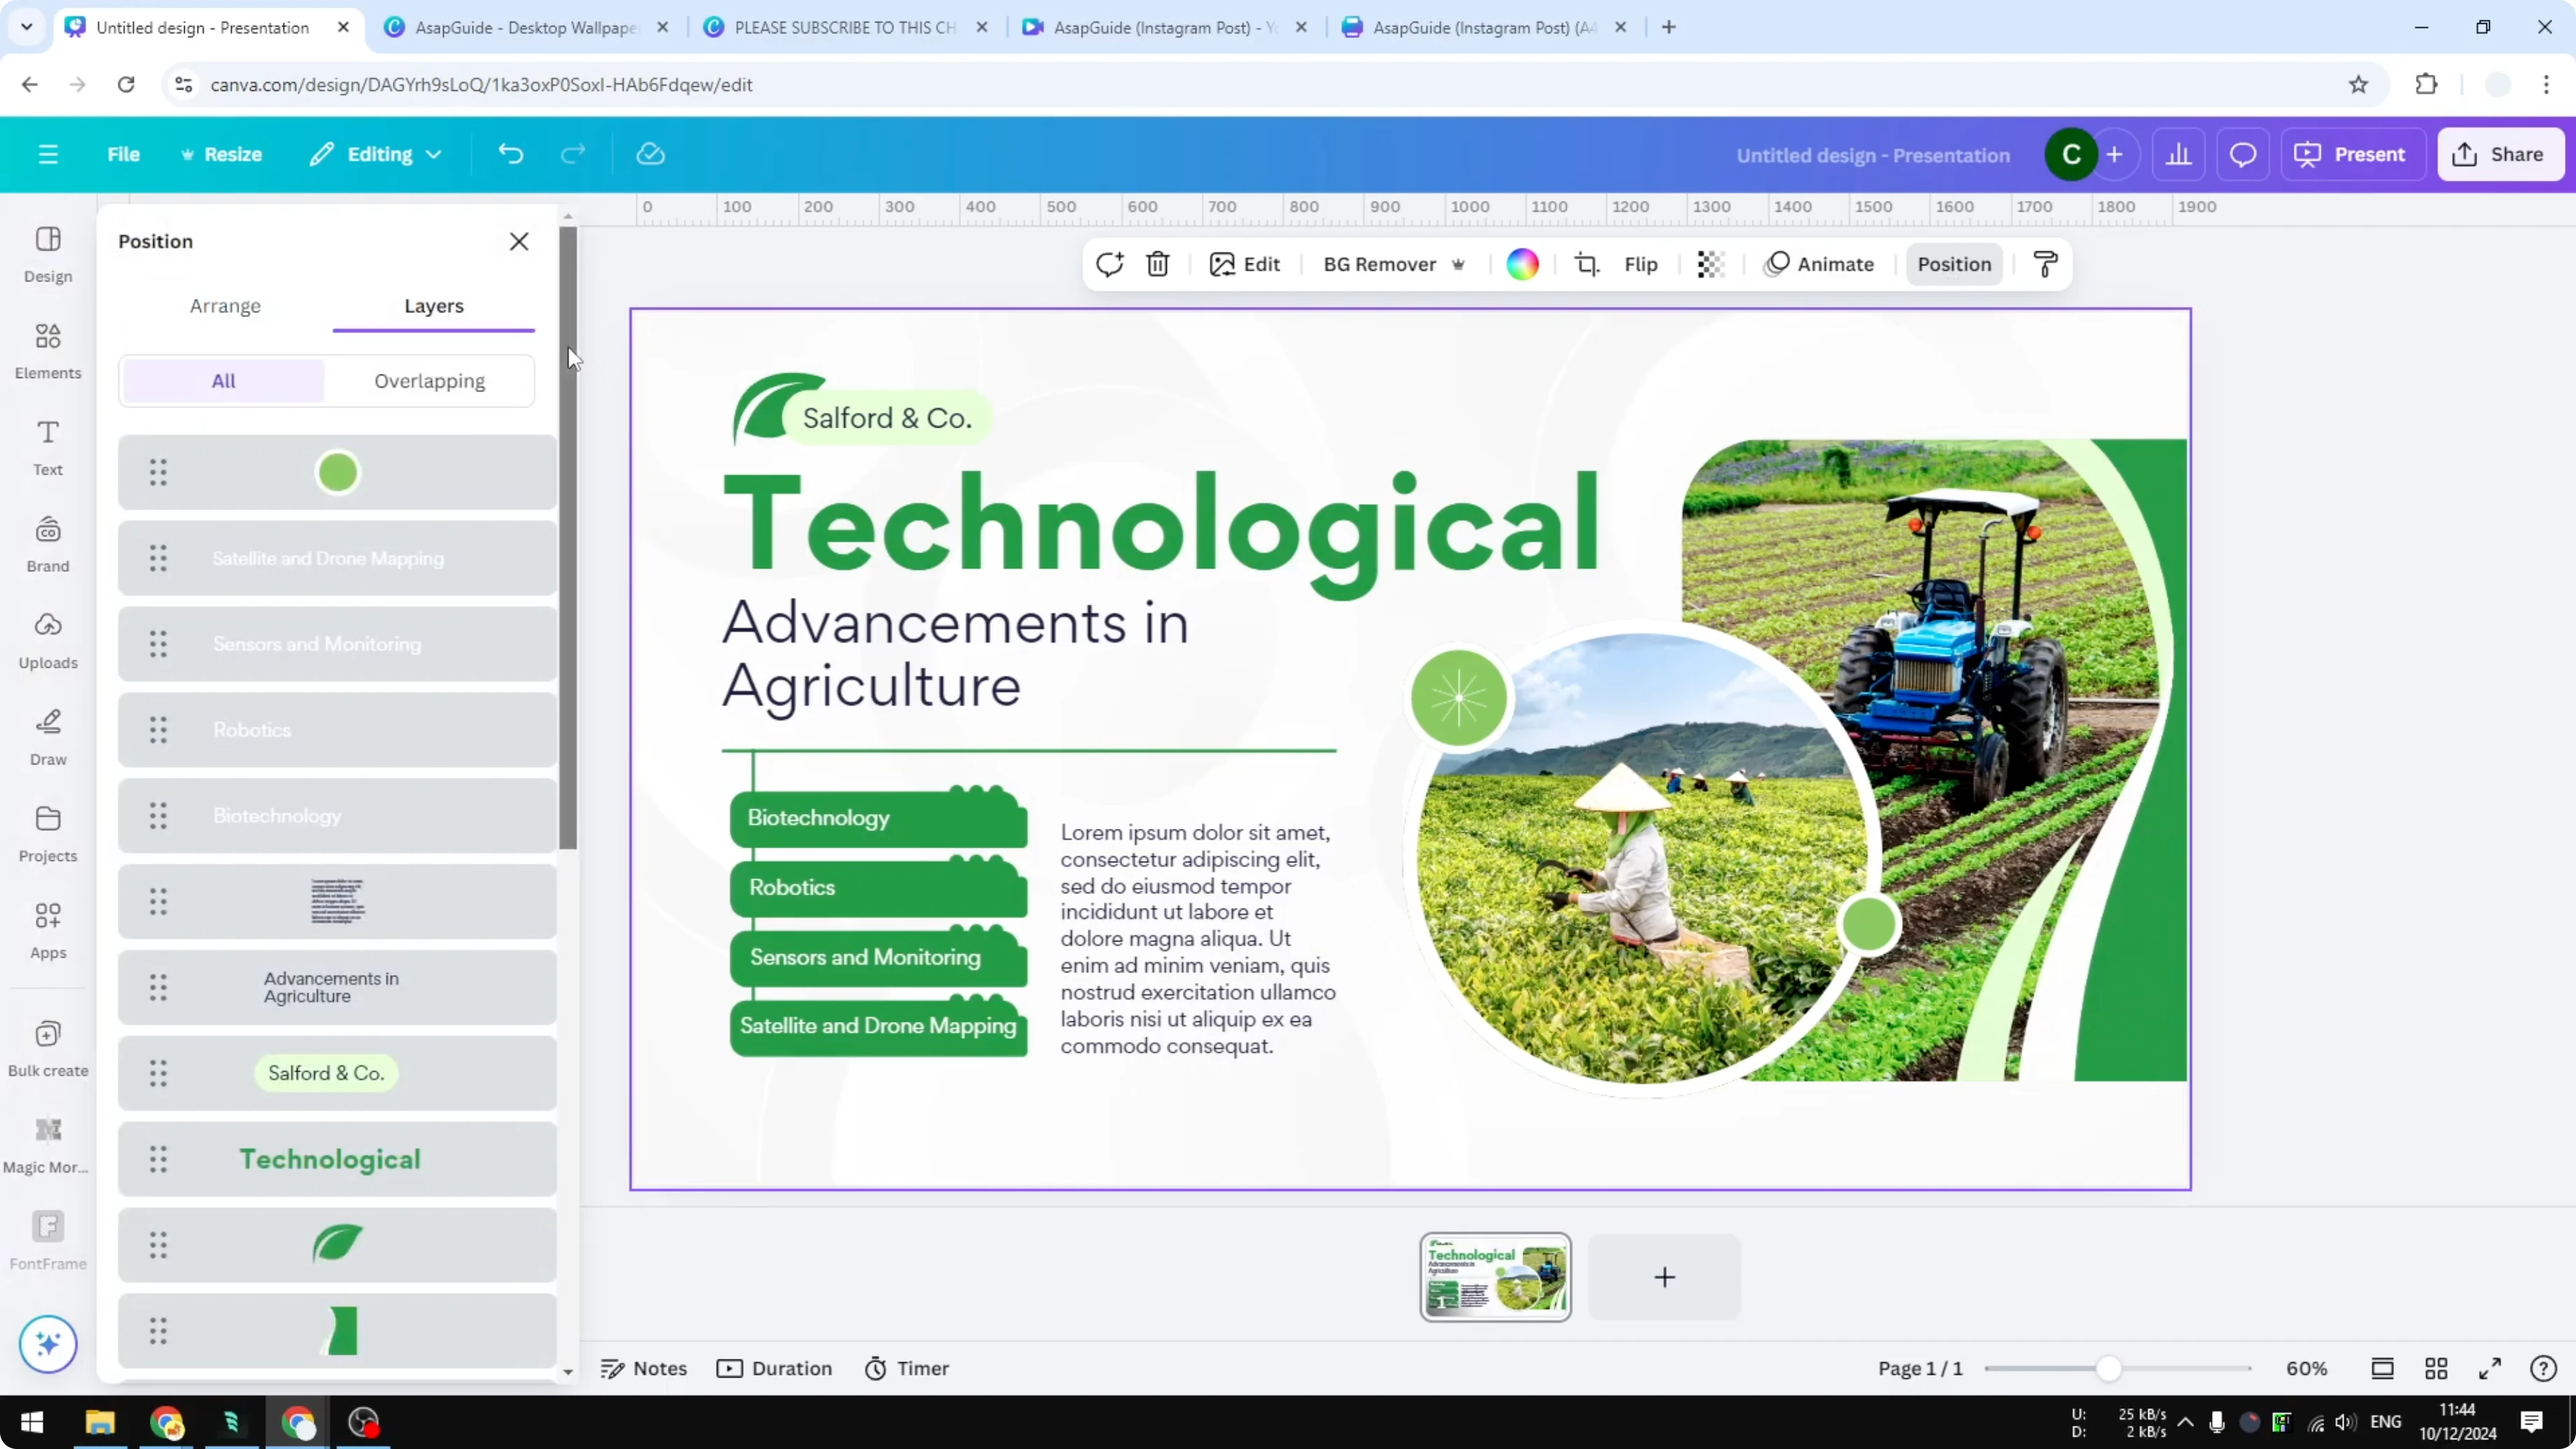The image size is (2576, 1449).
Task: Click the page thumbnail at the bottom
Action: tap(1494, 1277)
